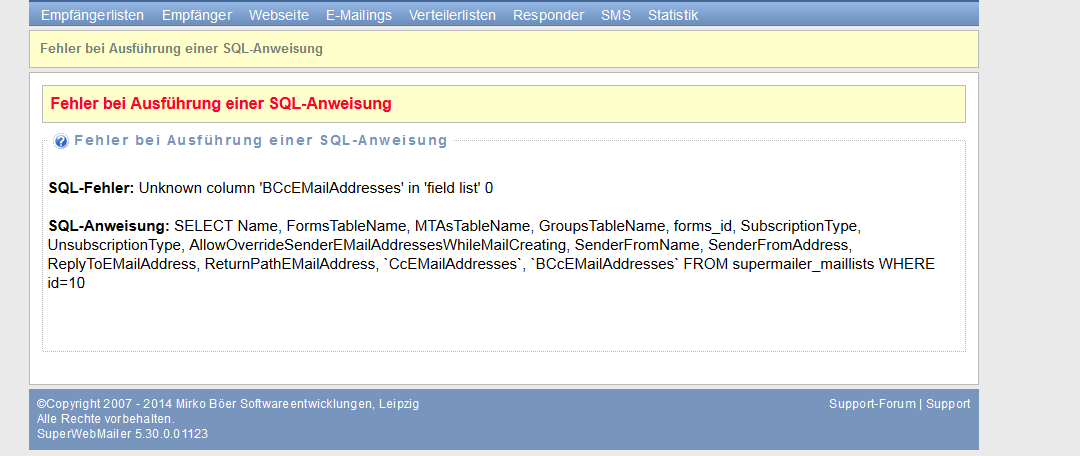Open the Responder menu
The width and height of the screenshot is (1080, 456).
click(548, 15)
